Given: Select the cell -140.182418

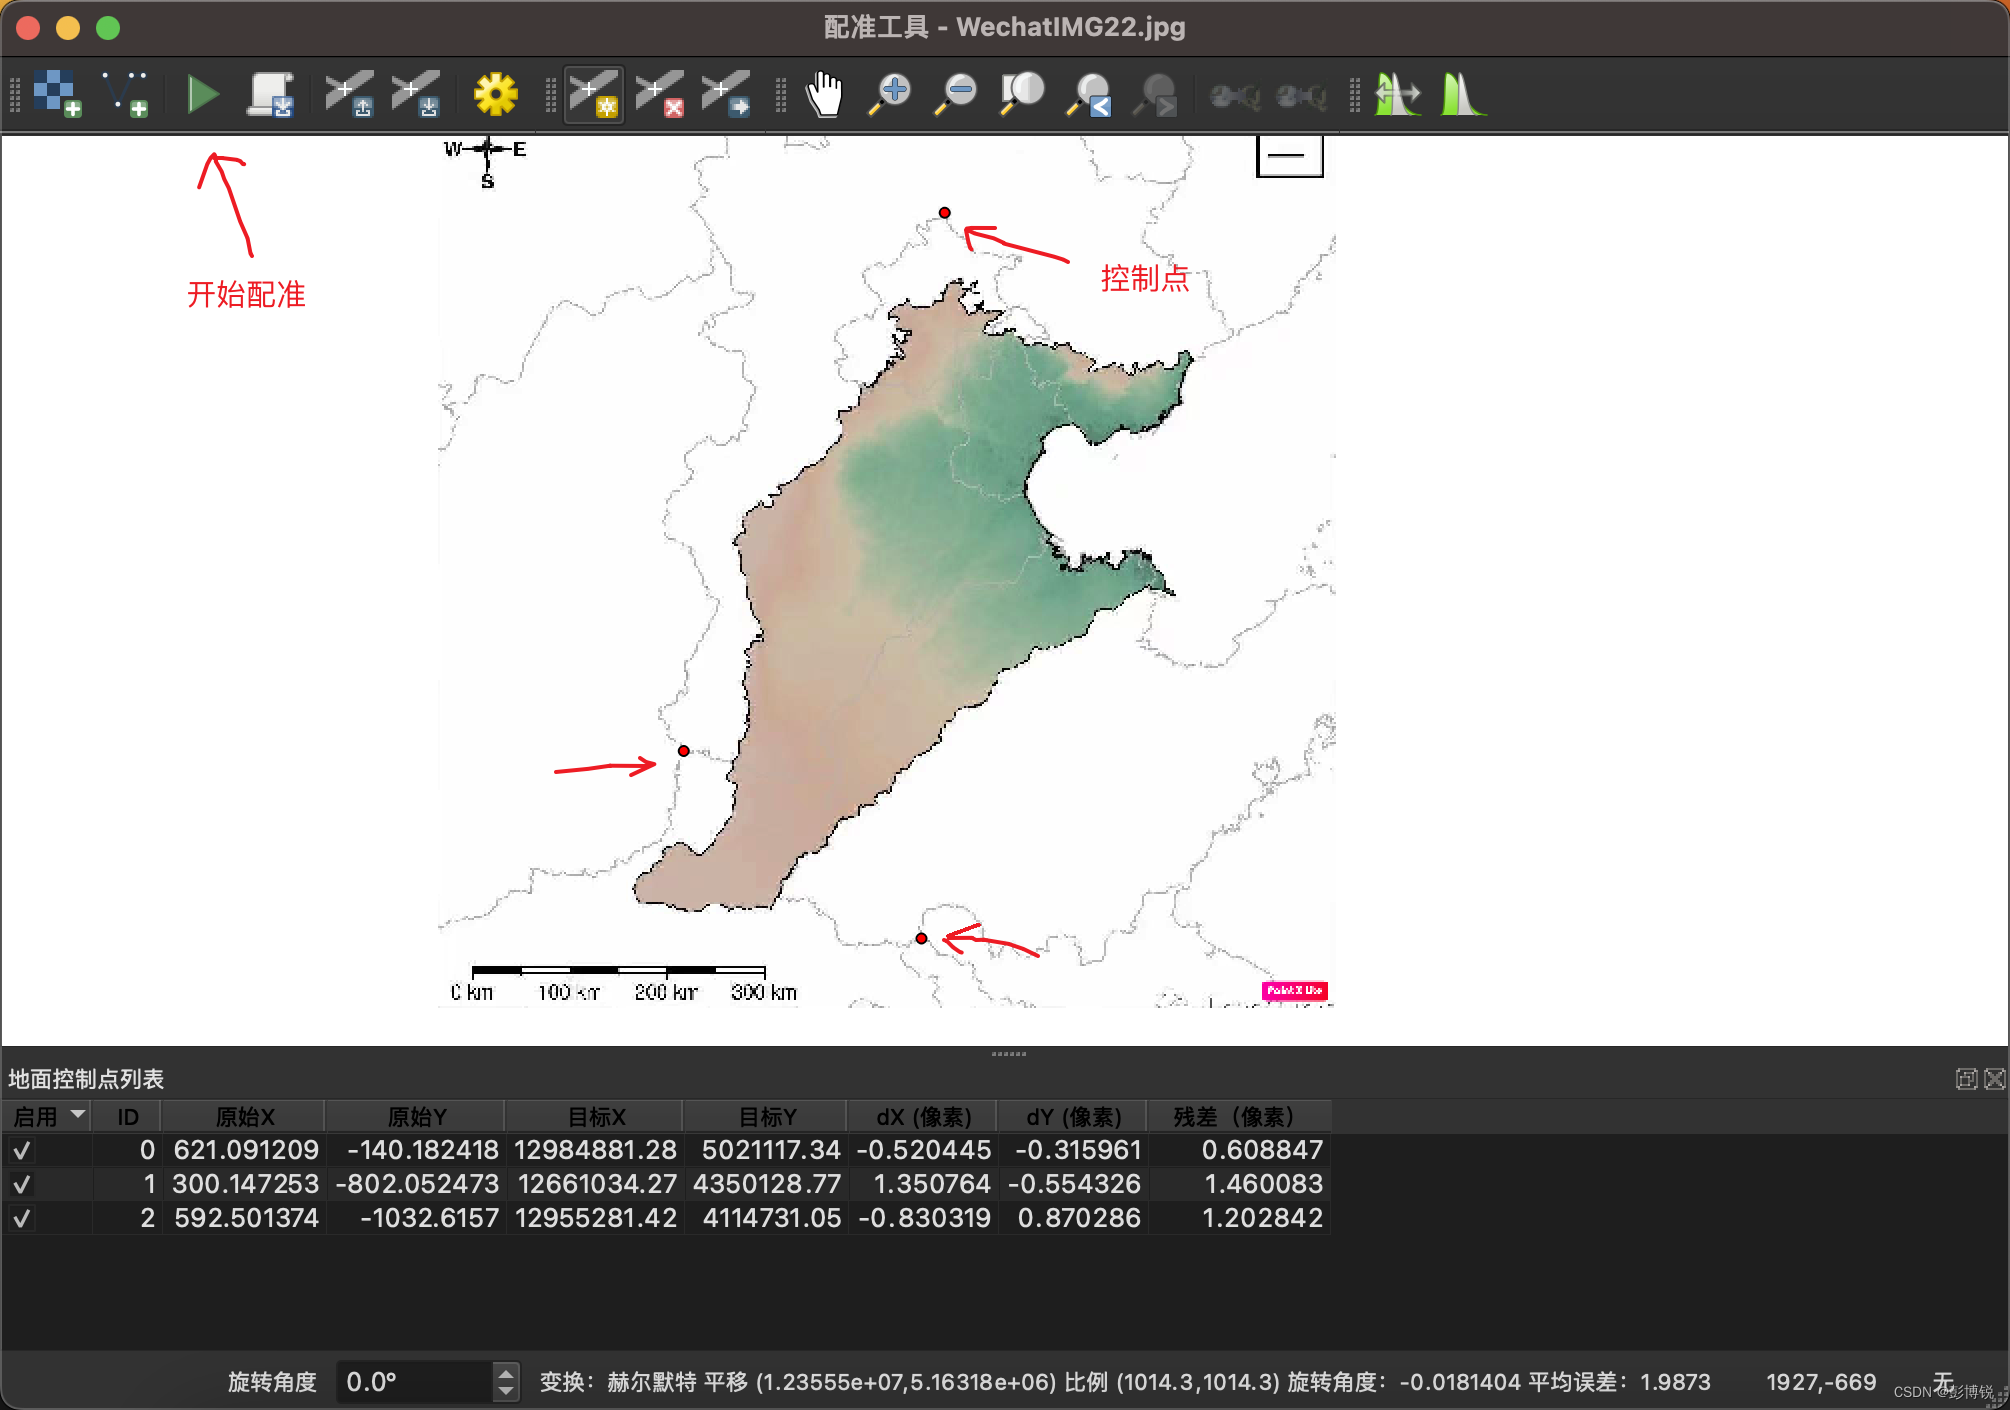Looking at the screenshot, I should click(416, 1150).
